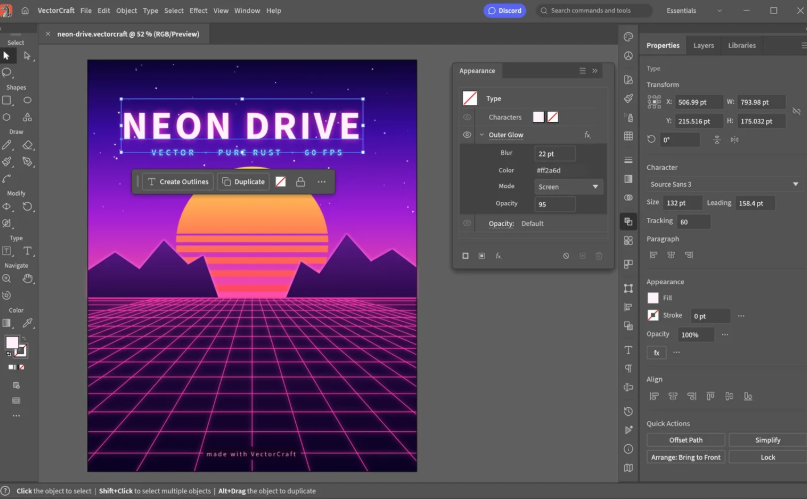Expand more tools ellipsis in toolbar
Screen dimensions: 807x499
(x=16, y=416)
